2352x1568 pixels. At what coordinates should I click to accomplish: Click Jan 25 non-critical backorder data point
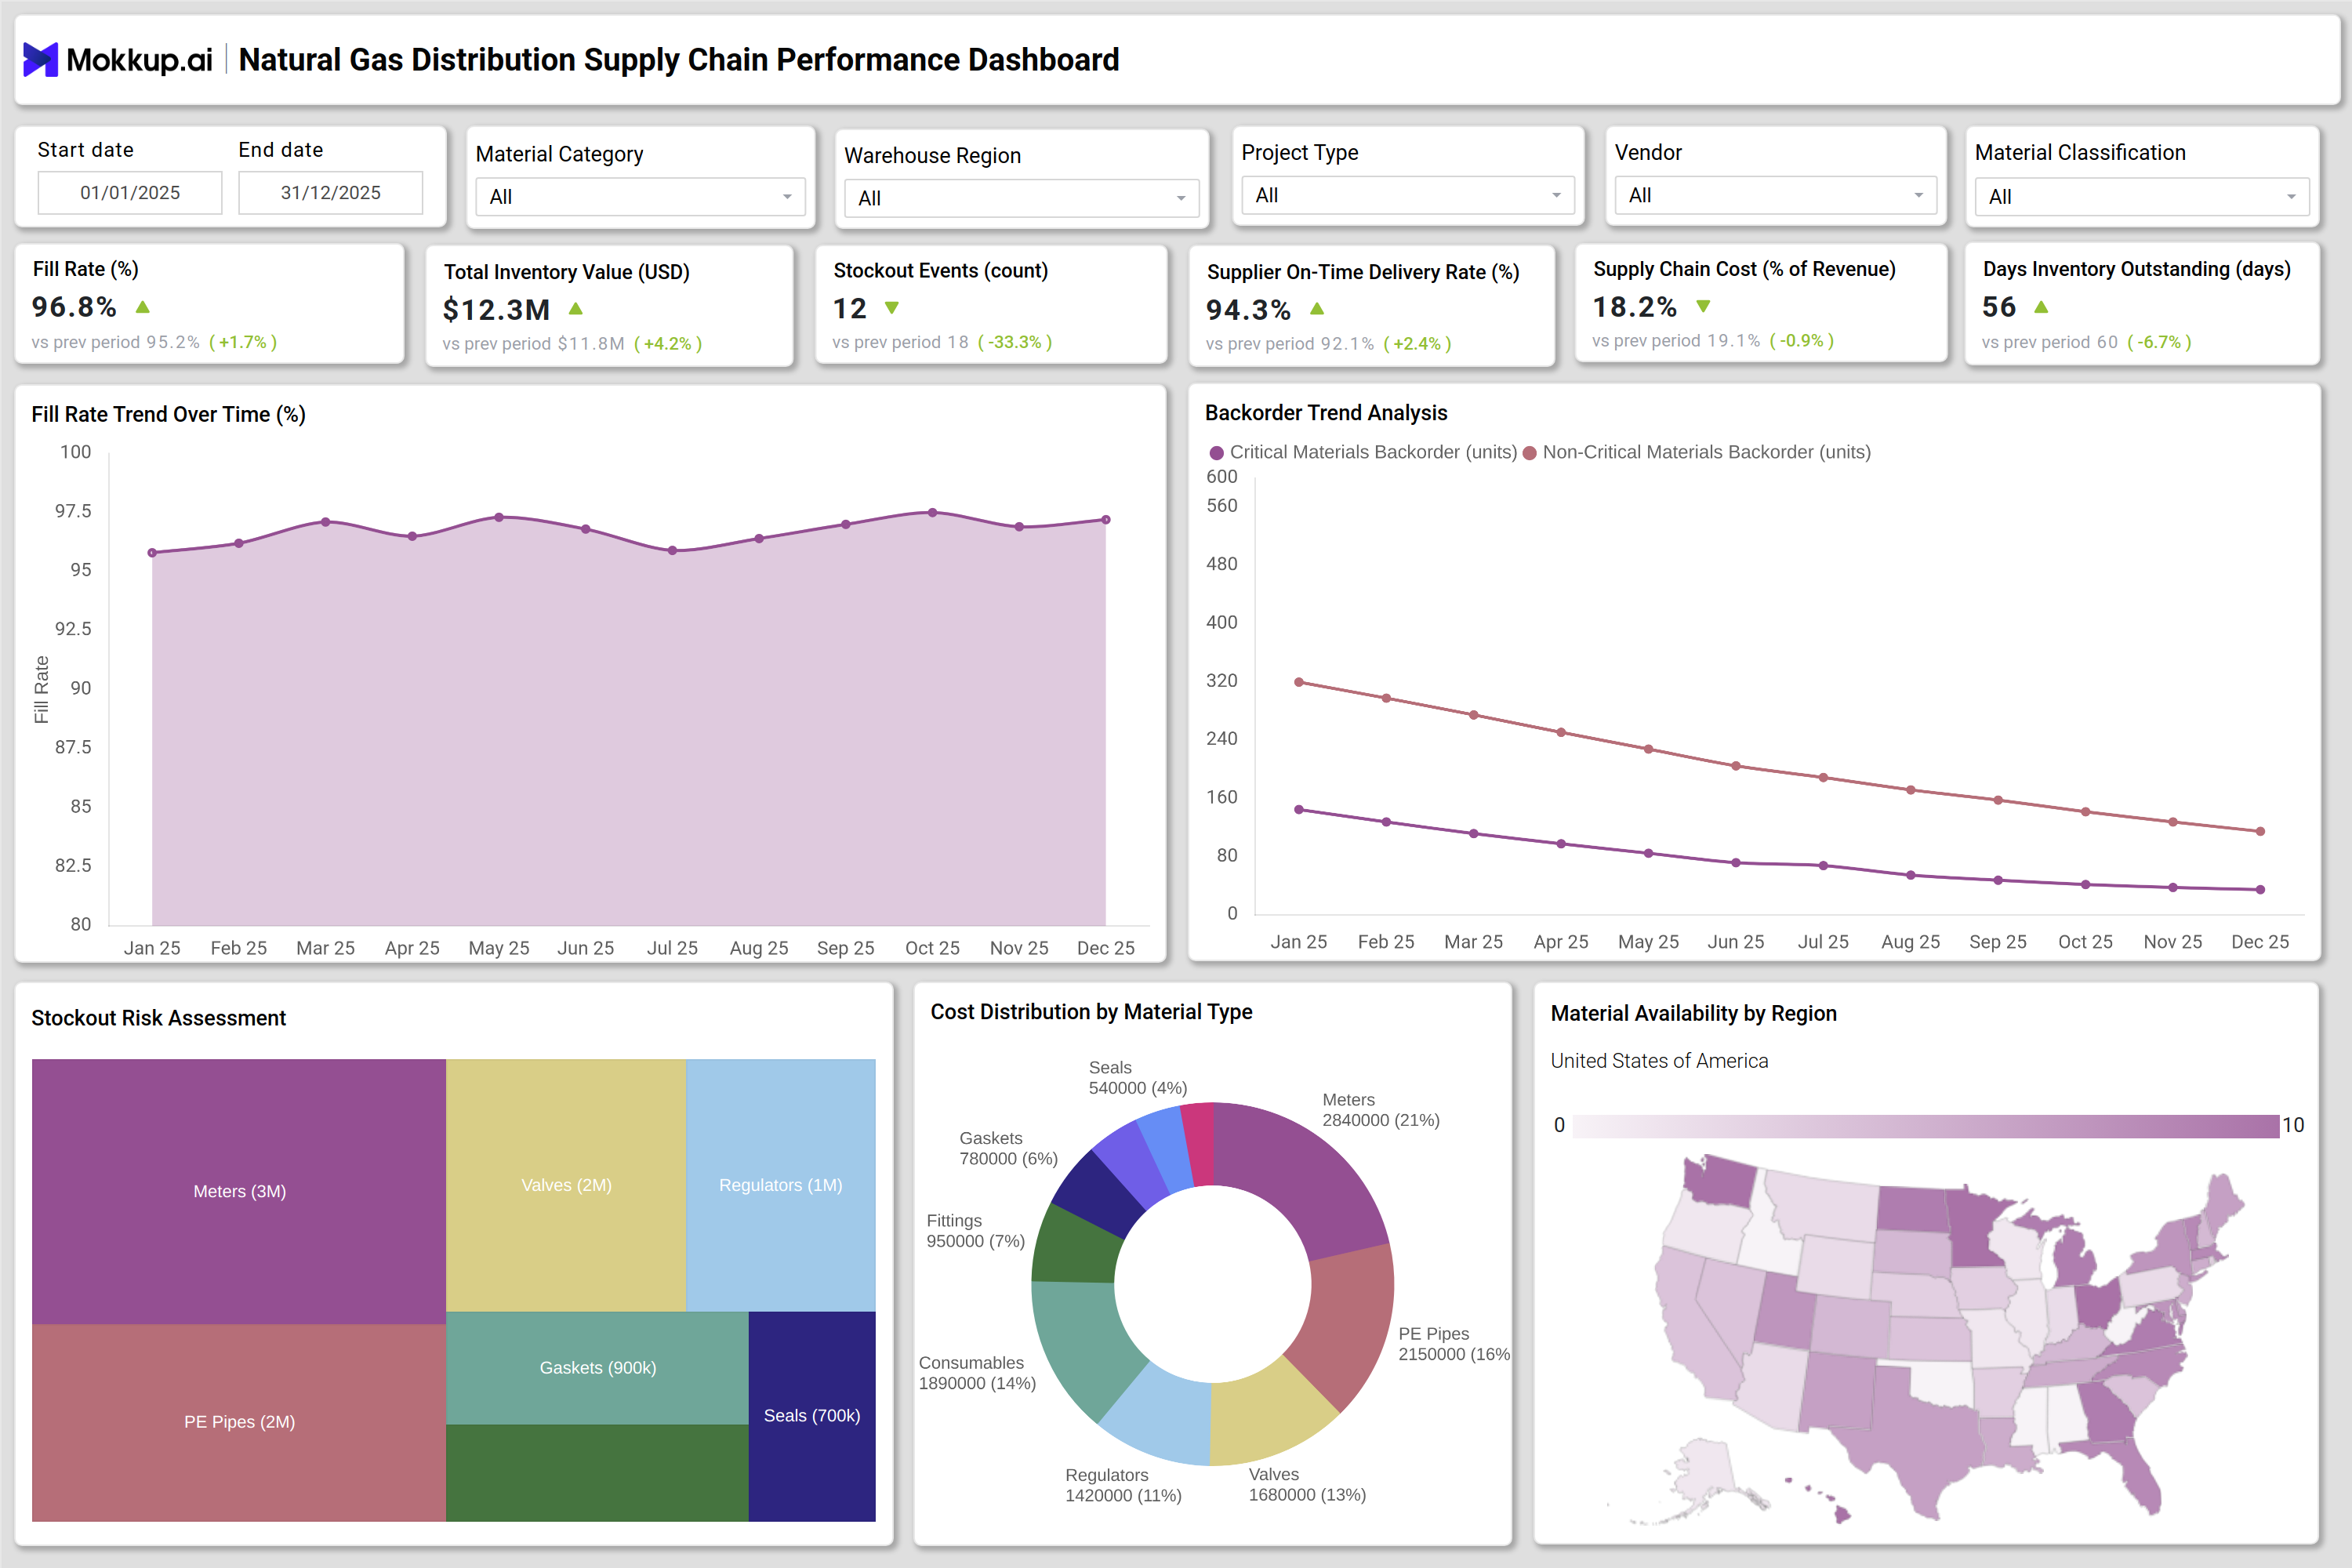1299,682
